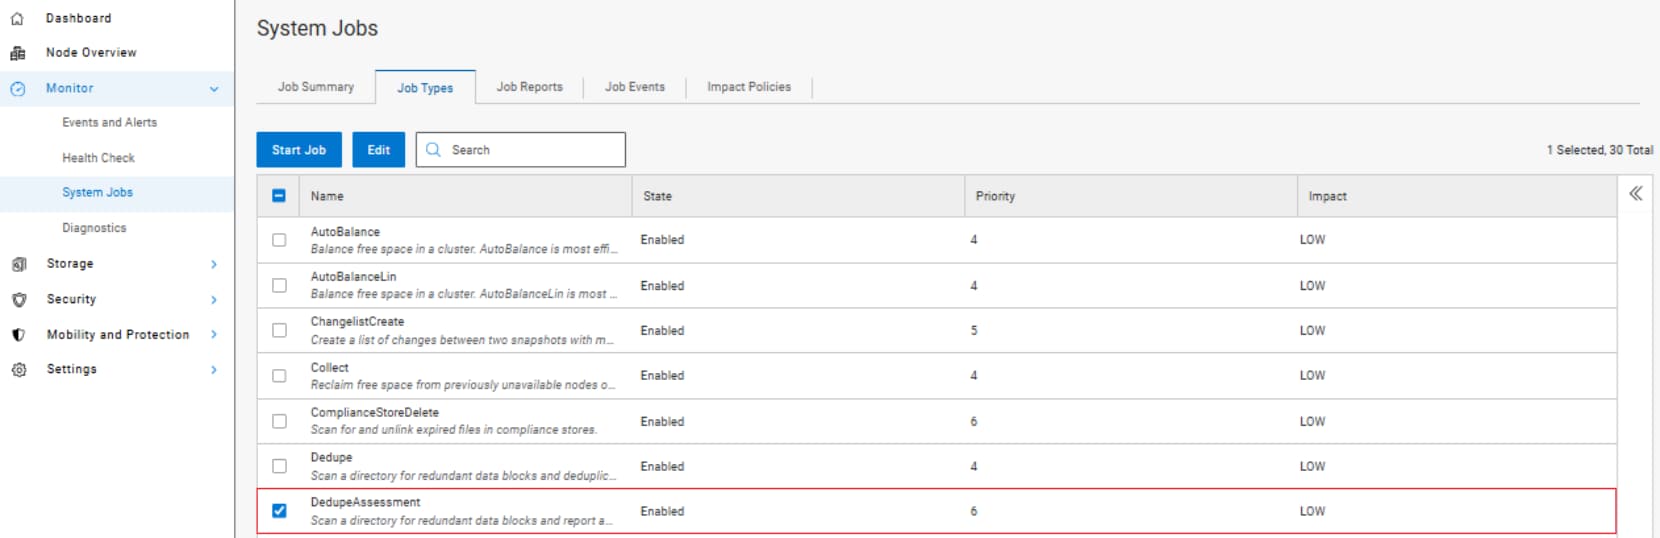Image resolution: width=1660 pixels, height=538 pixels.
Task: Switch to the Job Reports tab
Action: pos(530,87)
